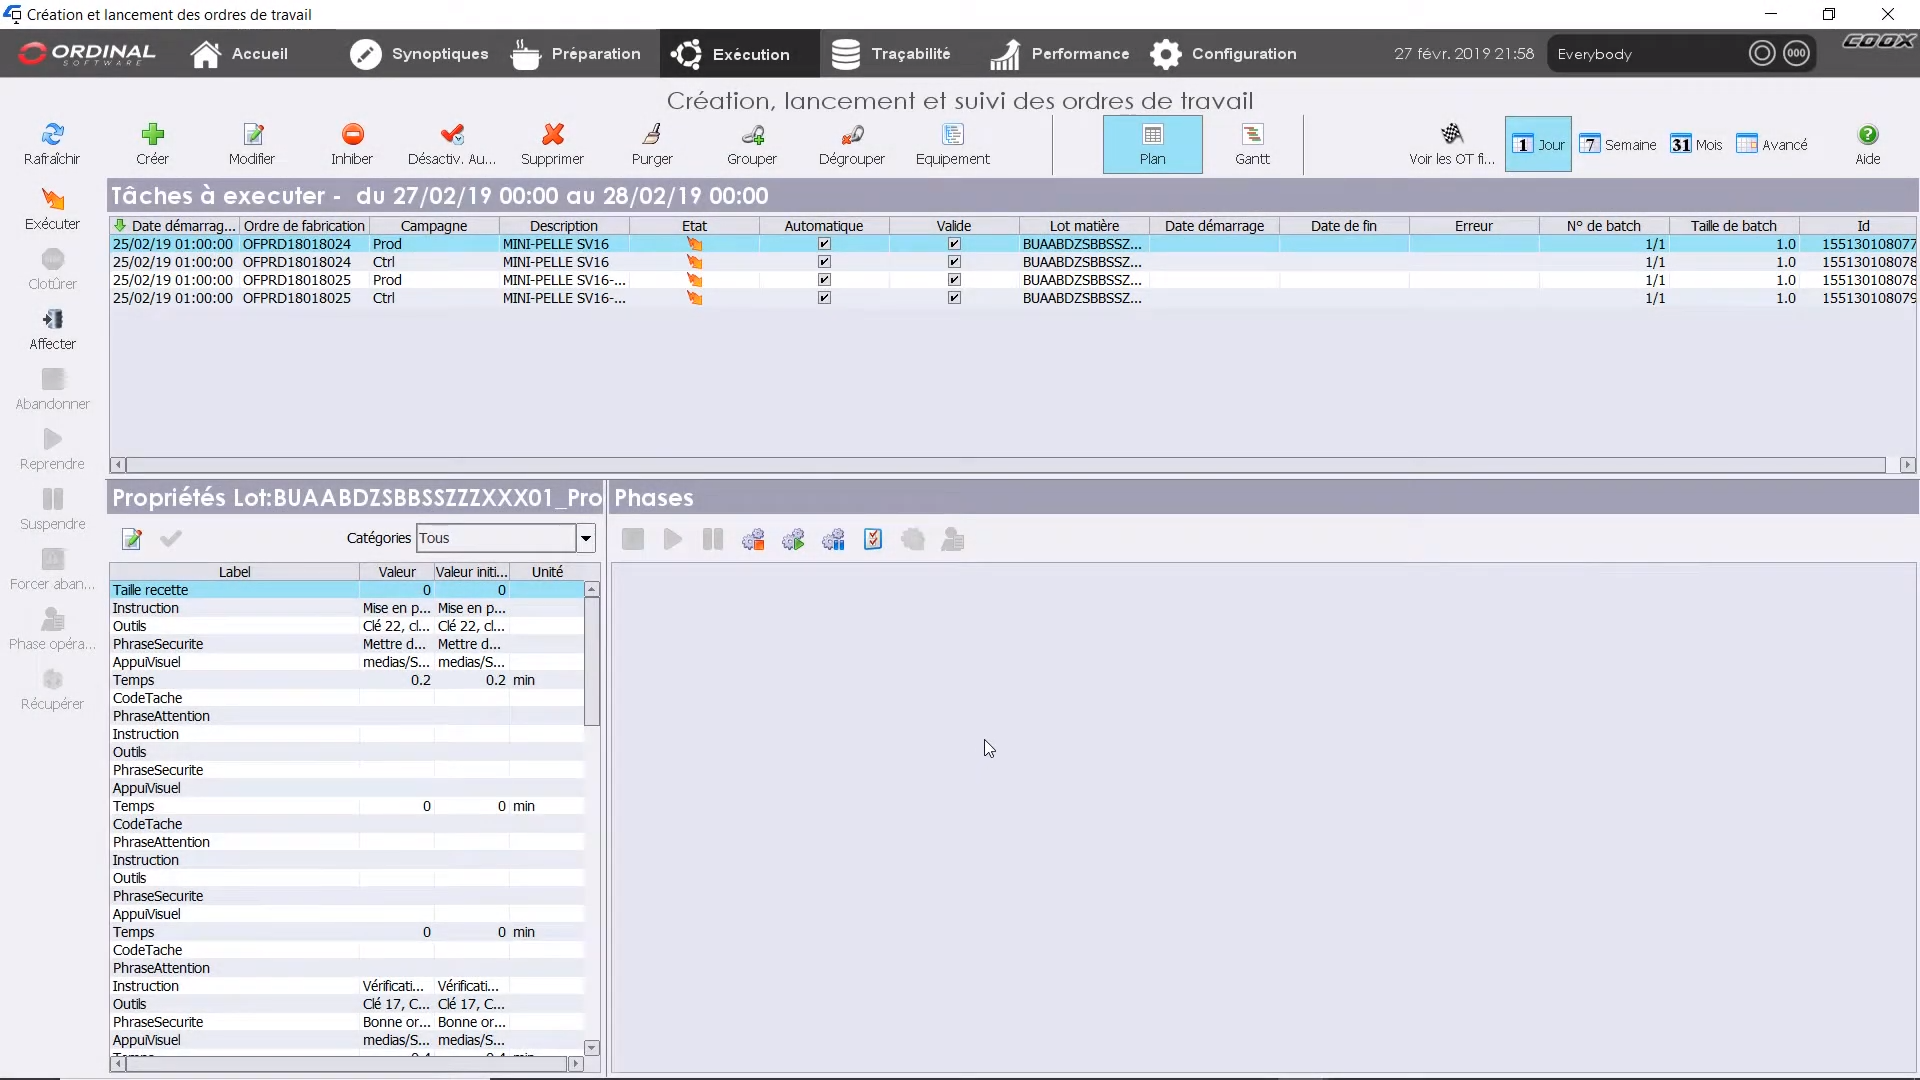Click the Semaine view button
The image size is (1920, 1080).
1618,144
